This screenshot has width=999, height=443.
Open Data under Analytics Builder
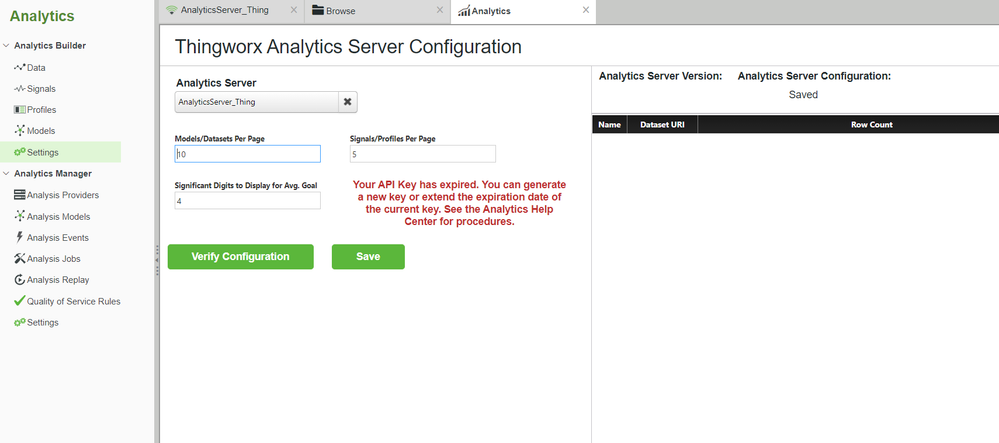point(36,68)
